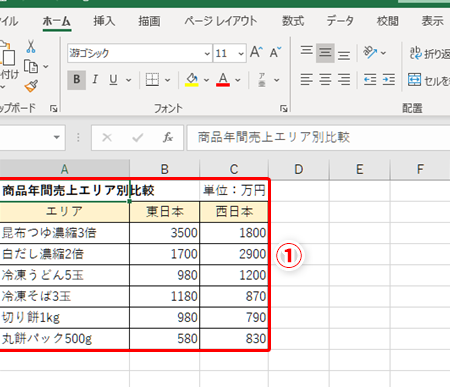Click the Insert Function fx icon
450x387 pixels.
168,137
